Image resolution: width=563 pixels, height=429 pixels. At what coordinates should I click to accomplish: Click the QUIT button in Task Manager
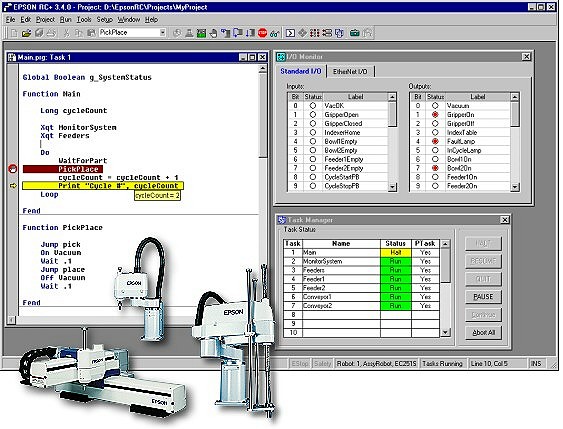[483, 279]
